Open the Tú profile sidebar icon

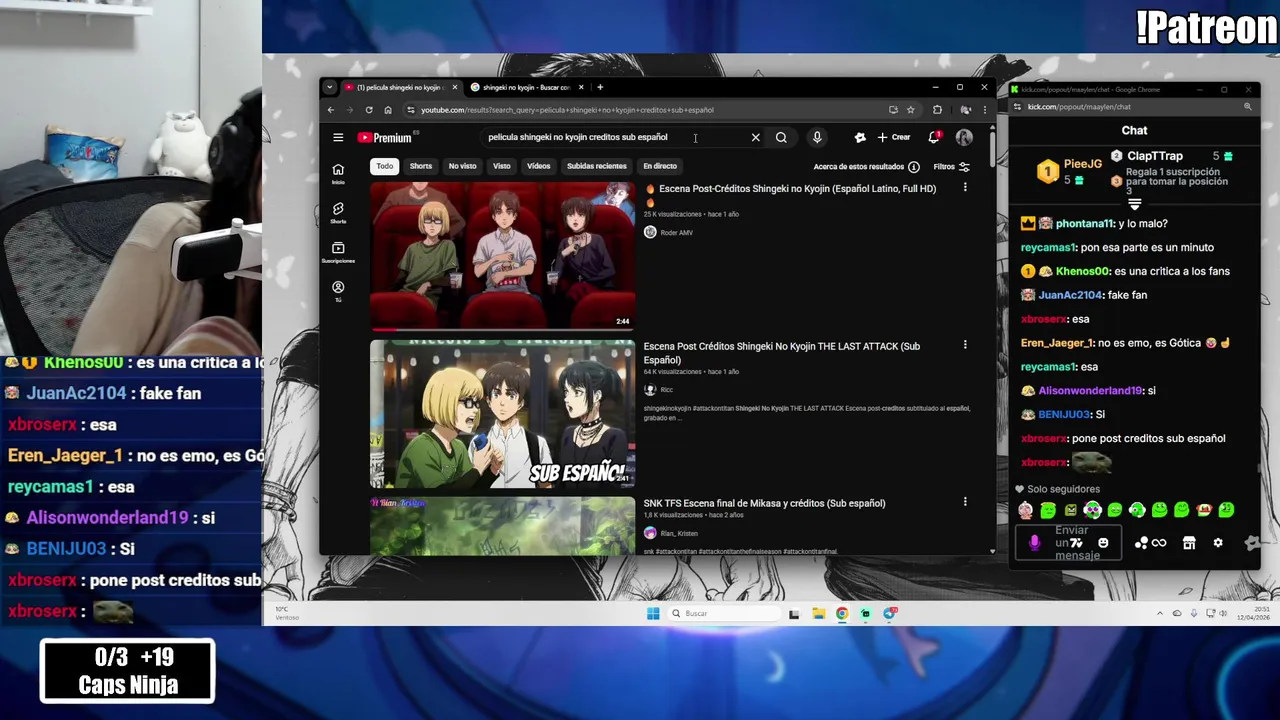click(x=338, y=291)
